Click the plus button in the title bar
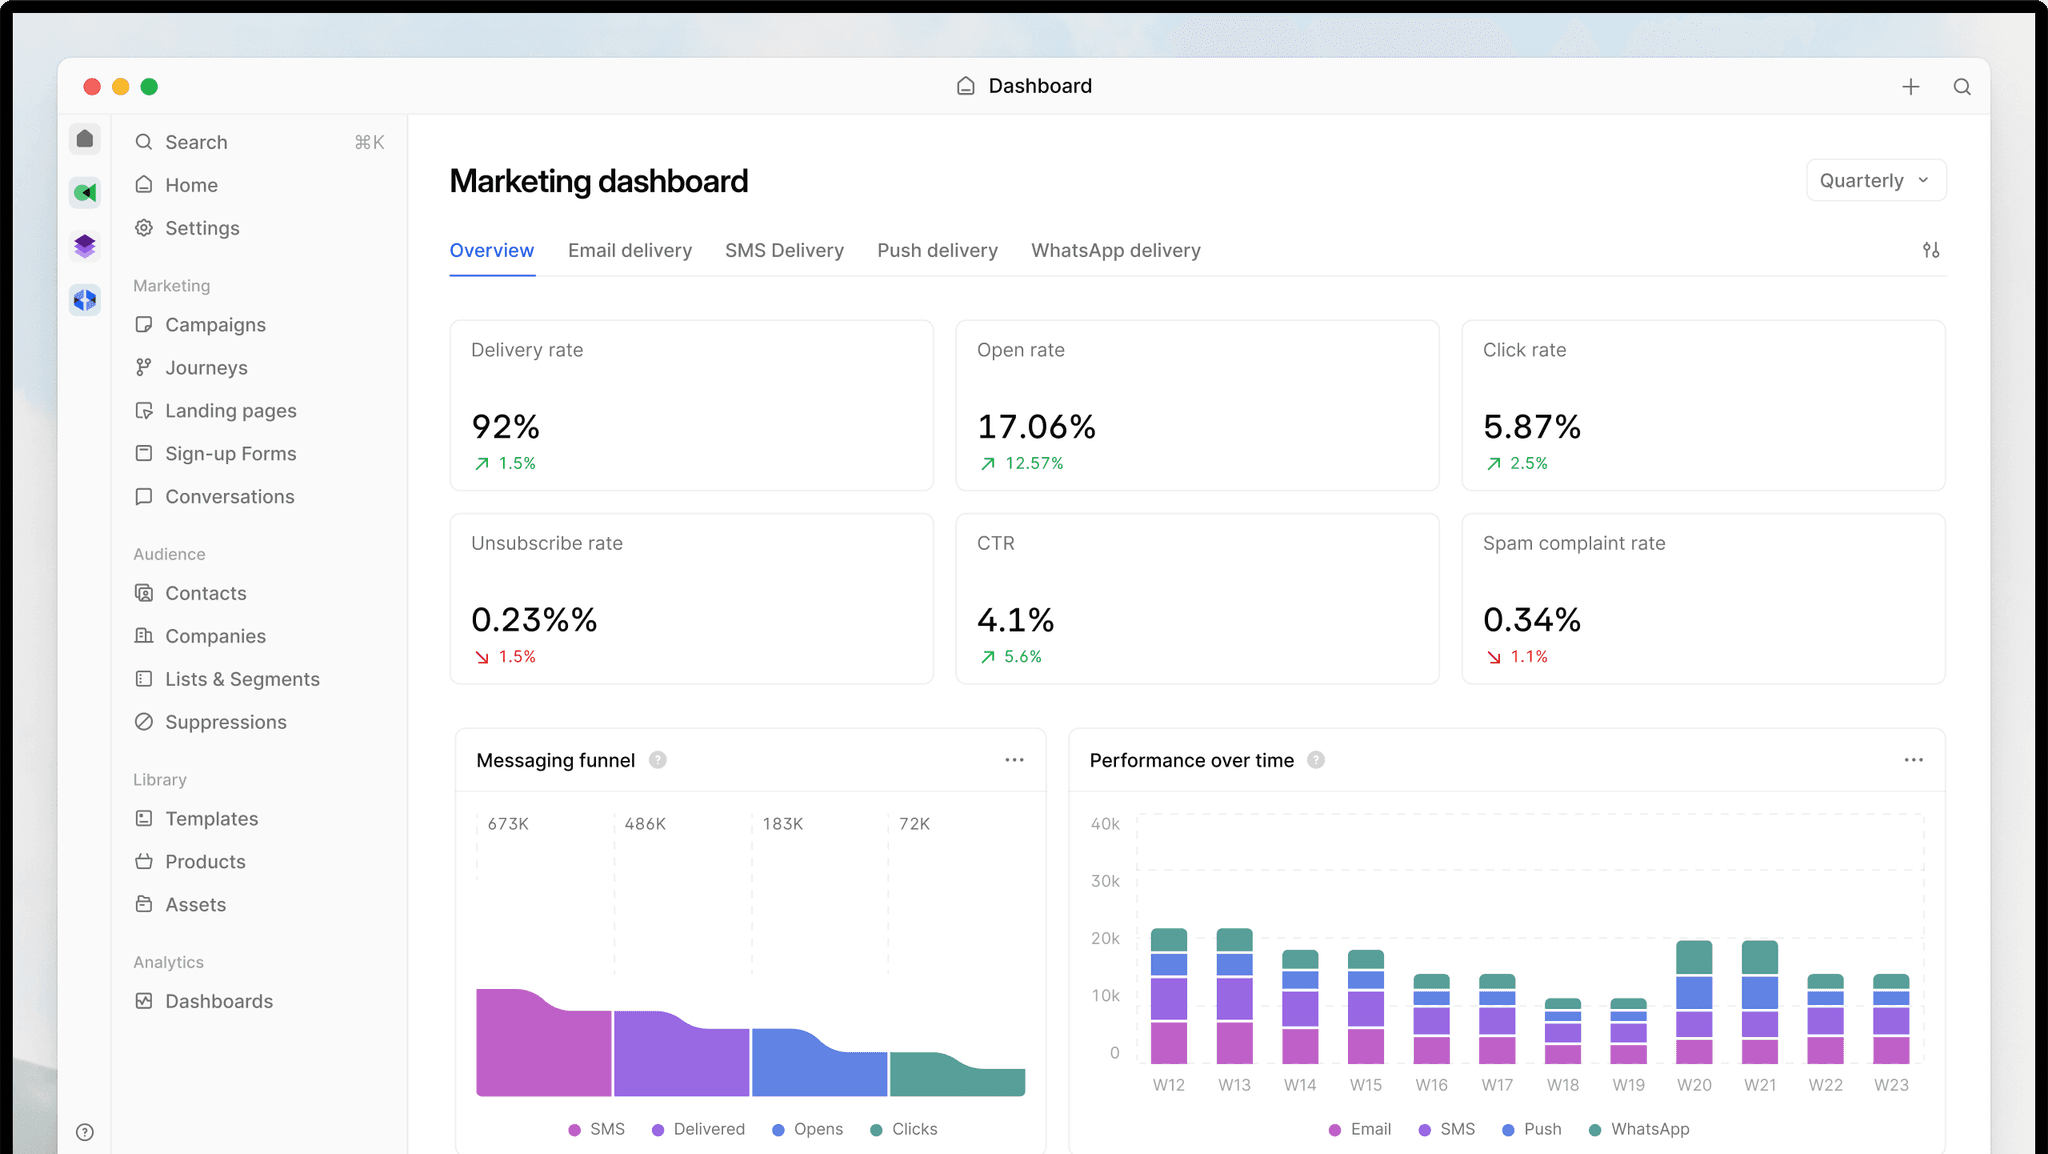 pos(1911,87)
